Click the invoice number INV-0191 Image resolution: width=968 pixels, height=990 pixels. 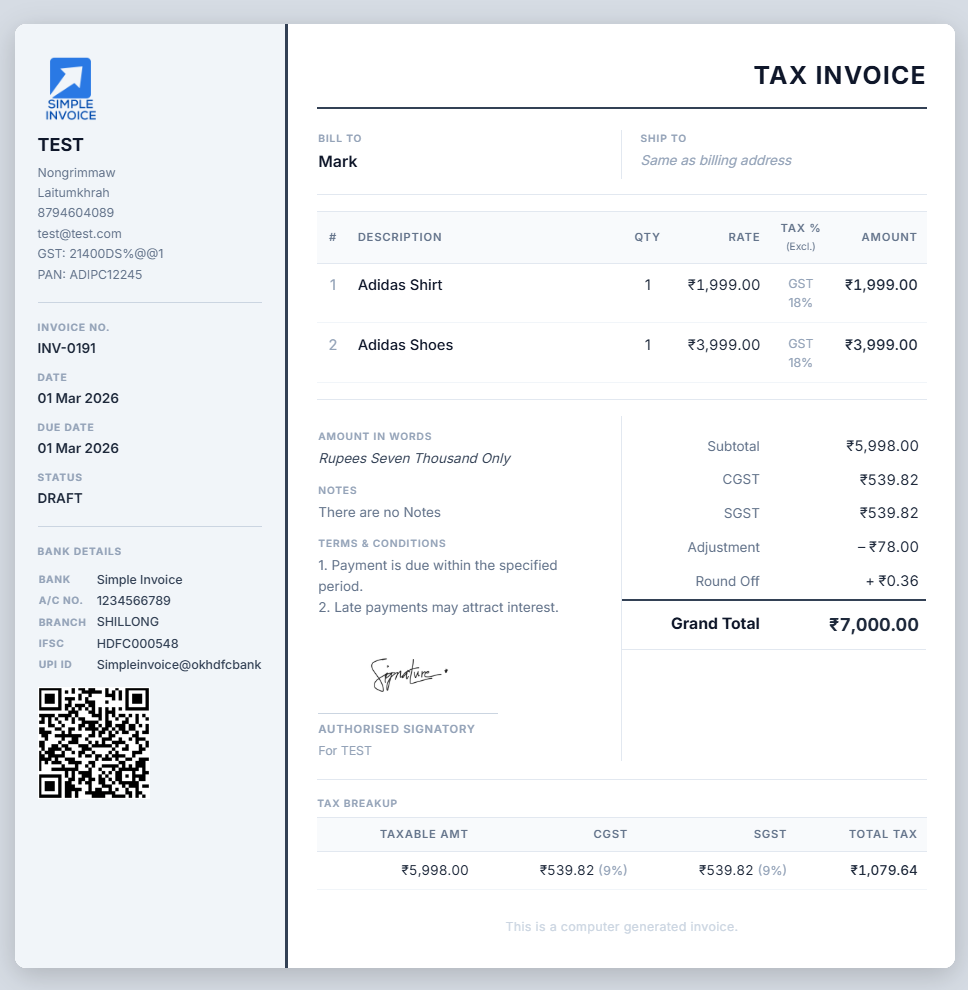(x=67, y=348)
